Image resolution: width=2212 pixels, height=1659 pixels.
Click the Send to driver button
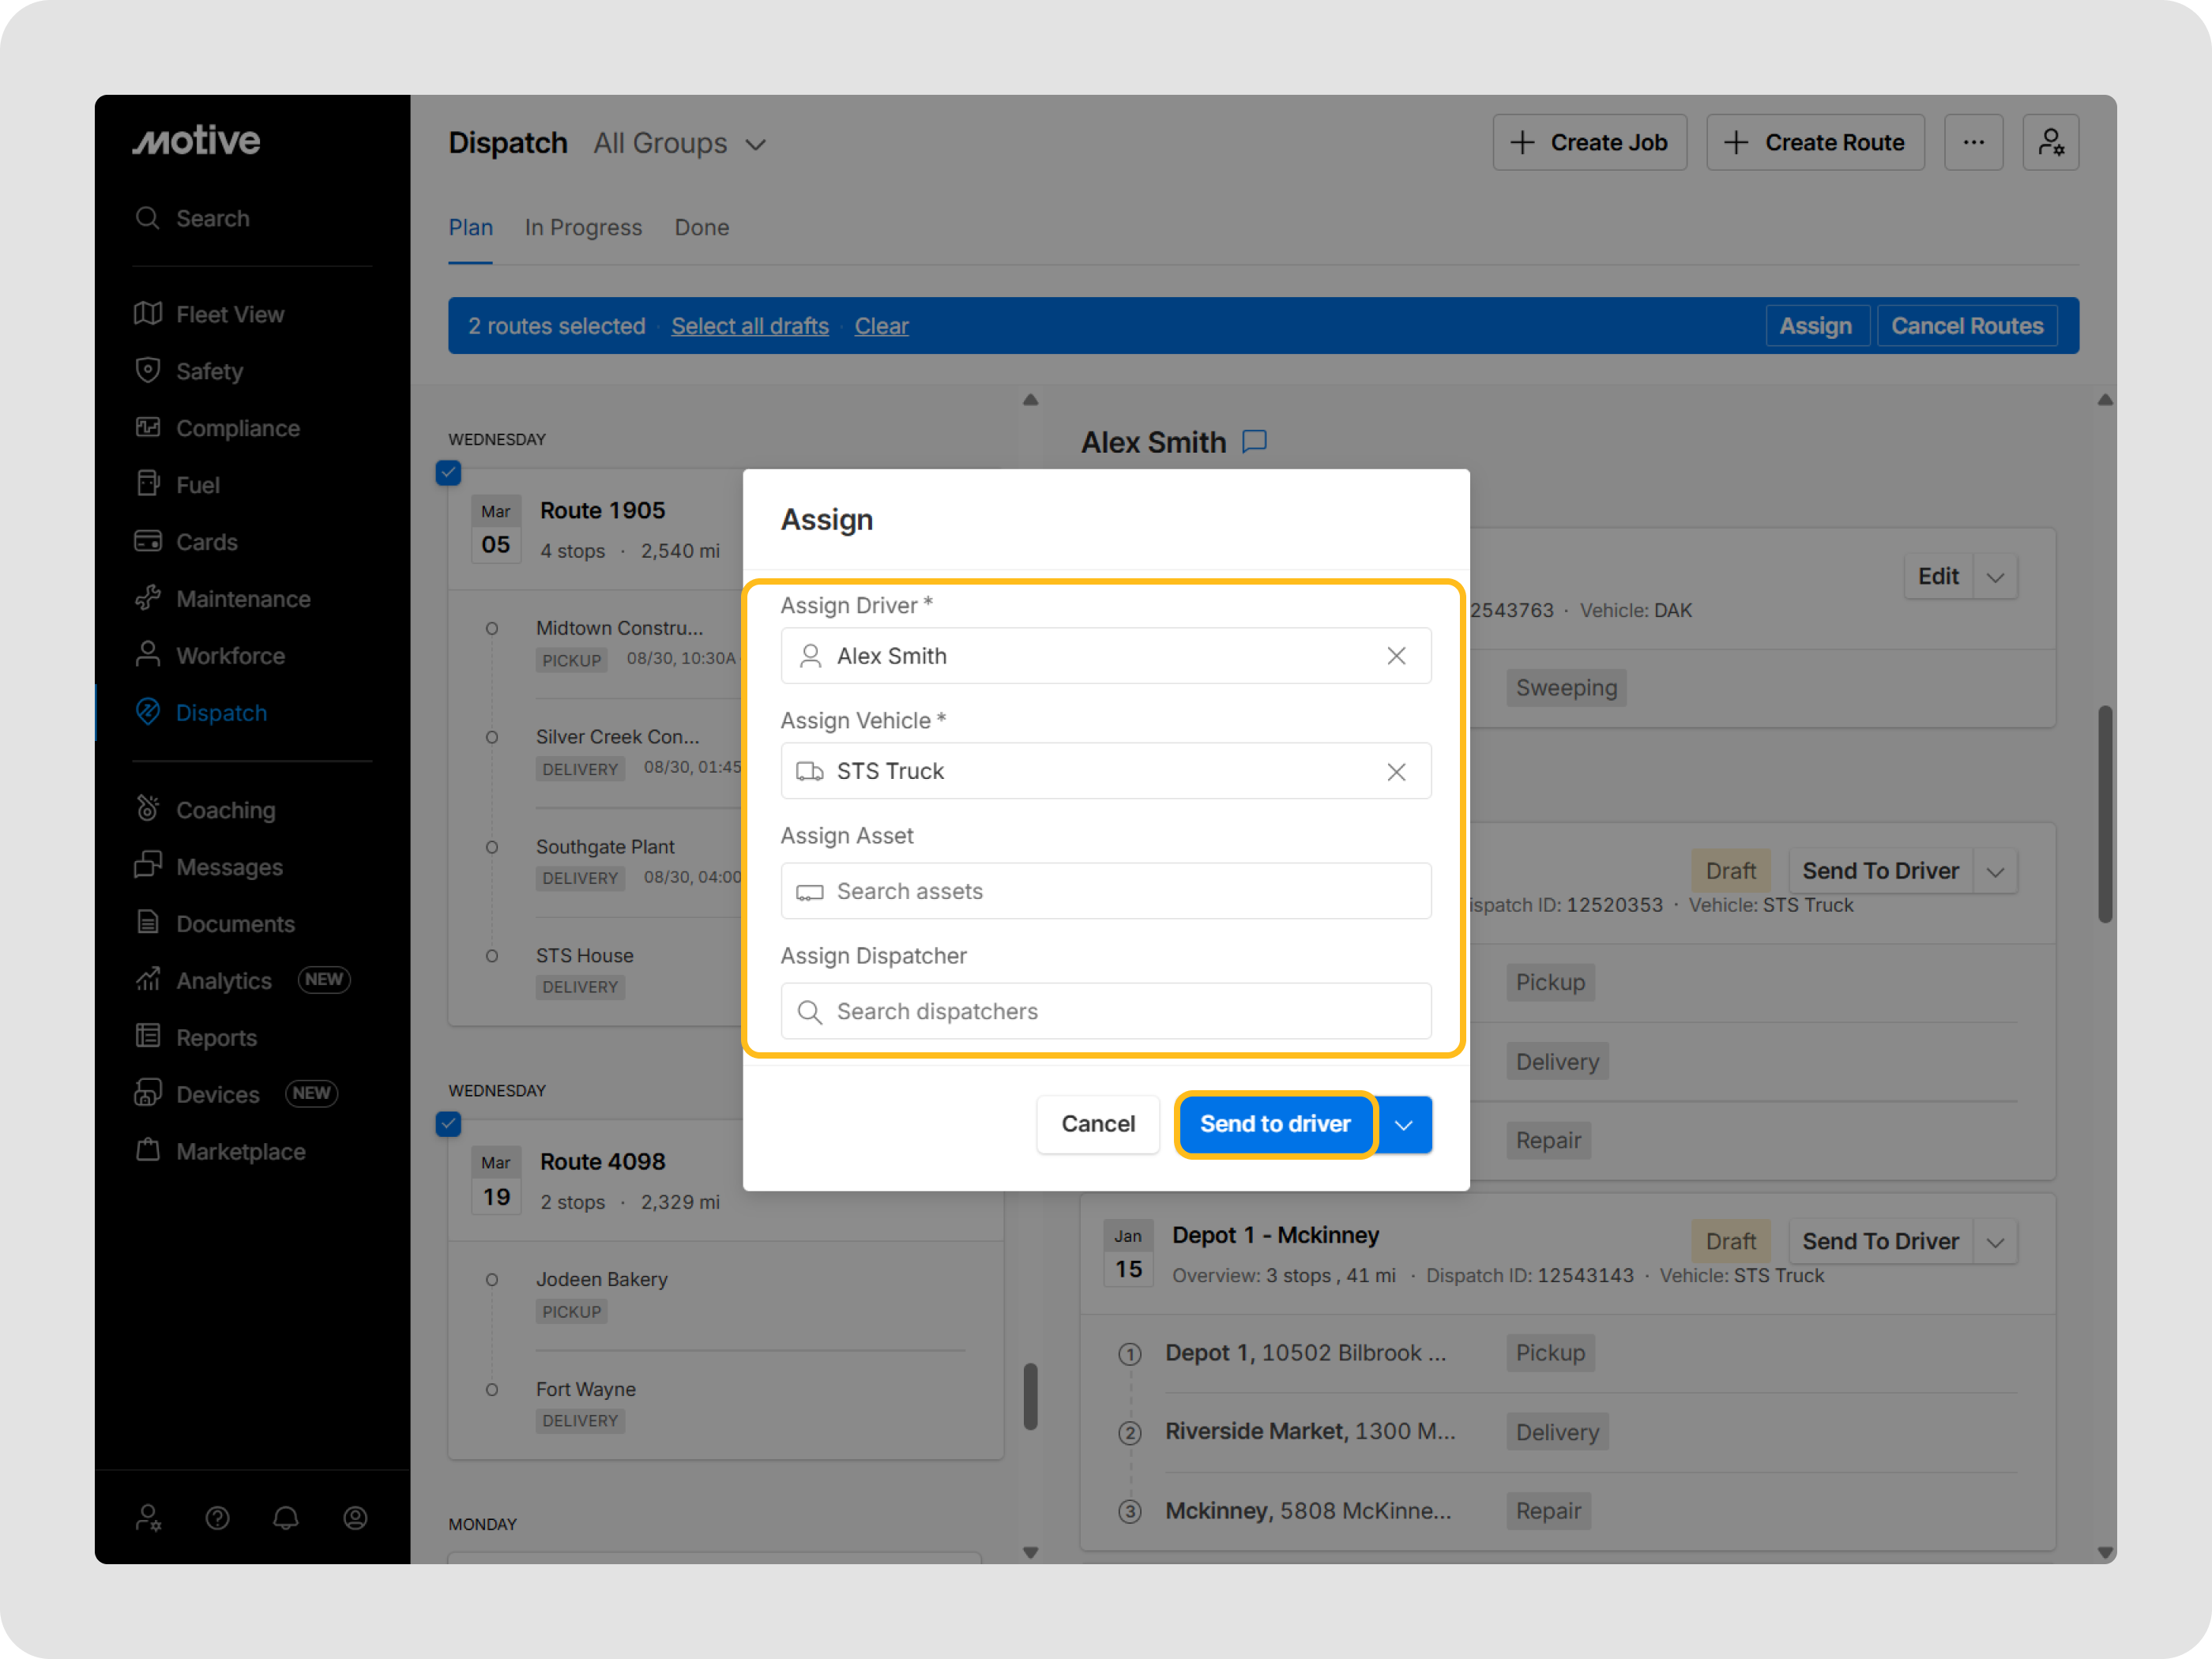point(1275,1124)
